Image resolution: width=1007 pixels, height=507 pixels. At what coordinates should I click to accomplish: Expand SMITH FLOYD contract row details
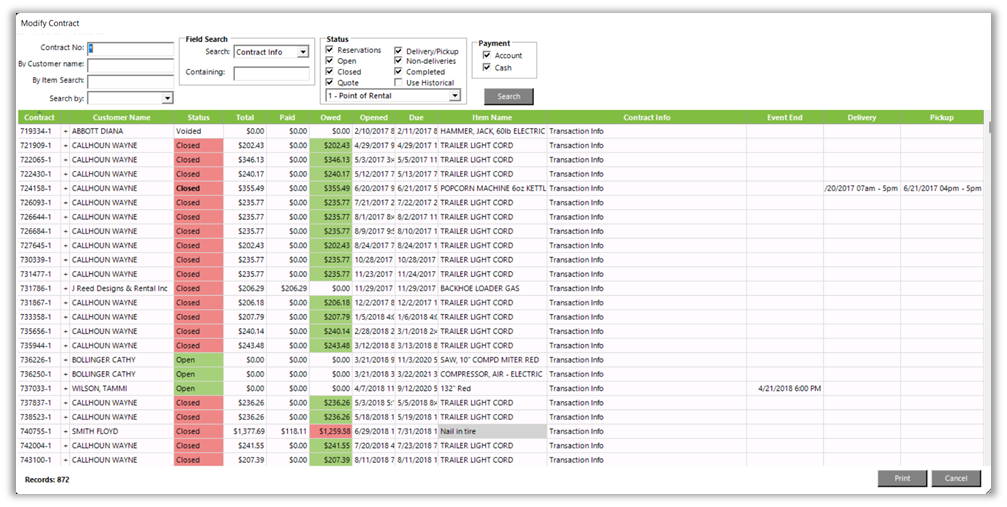click(x=66, y=432)
